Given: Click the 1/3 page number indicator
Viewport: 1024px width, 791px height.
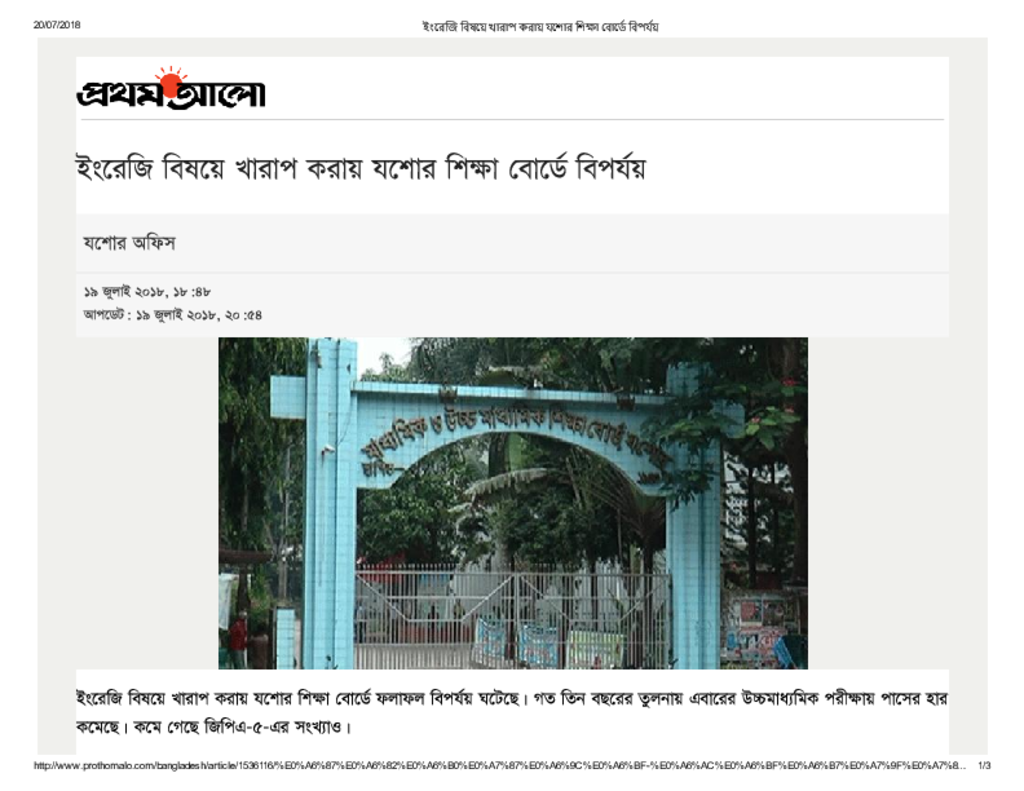Looking at the screenshot, I should pyautogui.click(x=984, y=766).
